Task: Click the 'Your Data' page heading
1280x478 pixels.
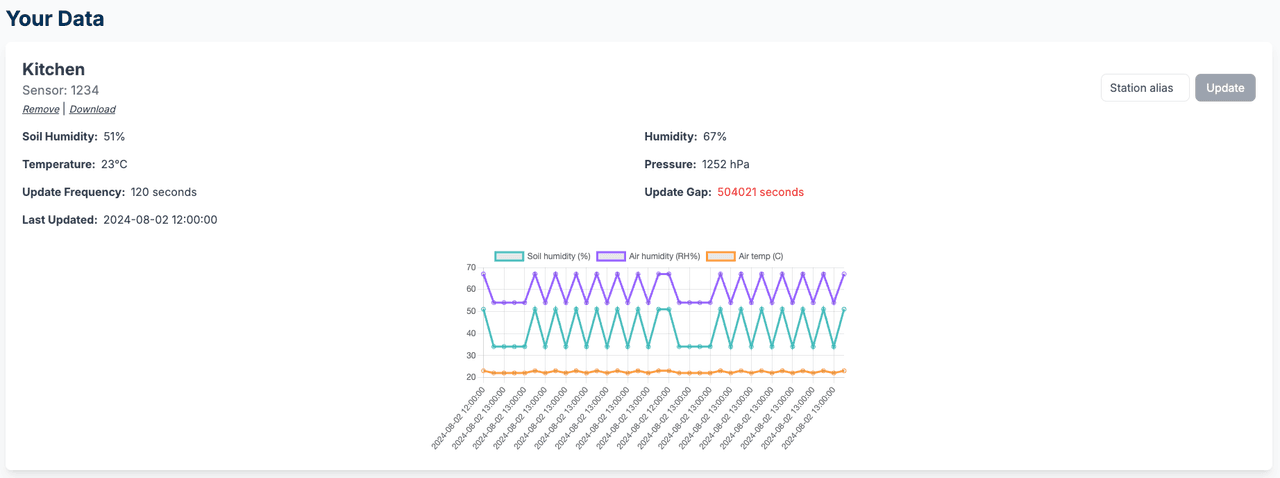Action: [55, 18]
